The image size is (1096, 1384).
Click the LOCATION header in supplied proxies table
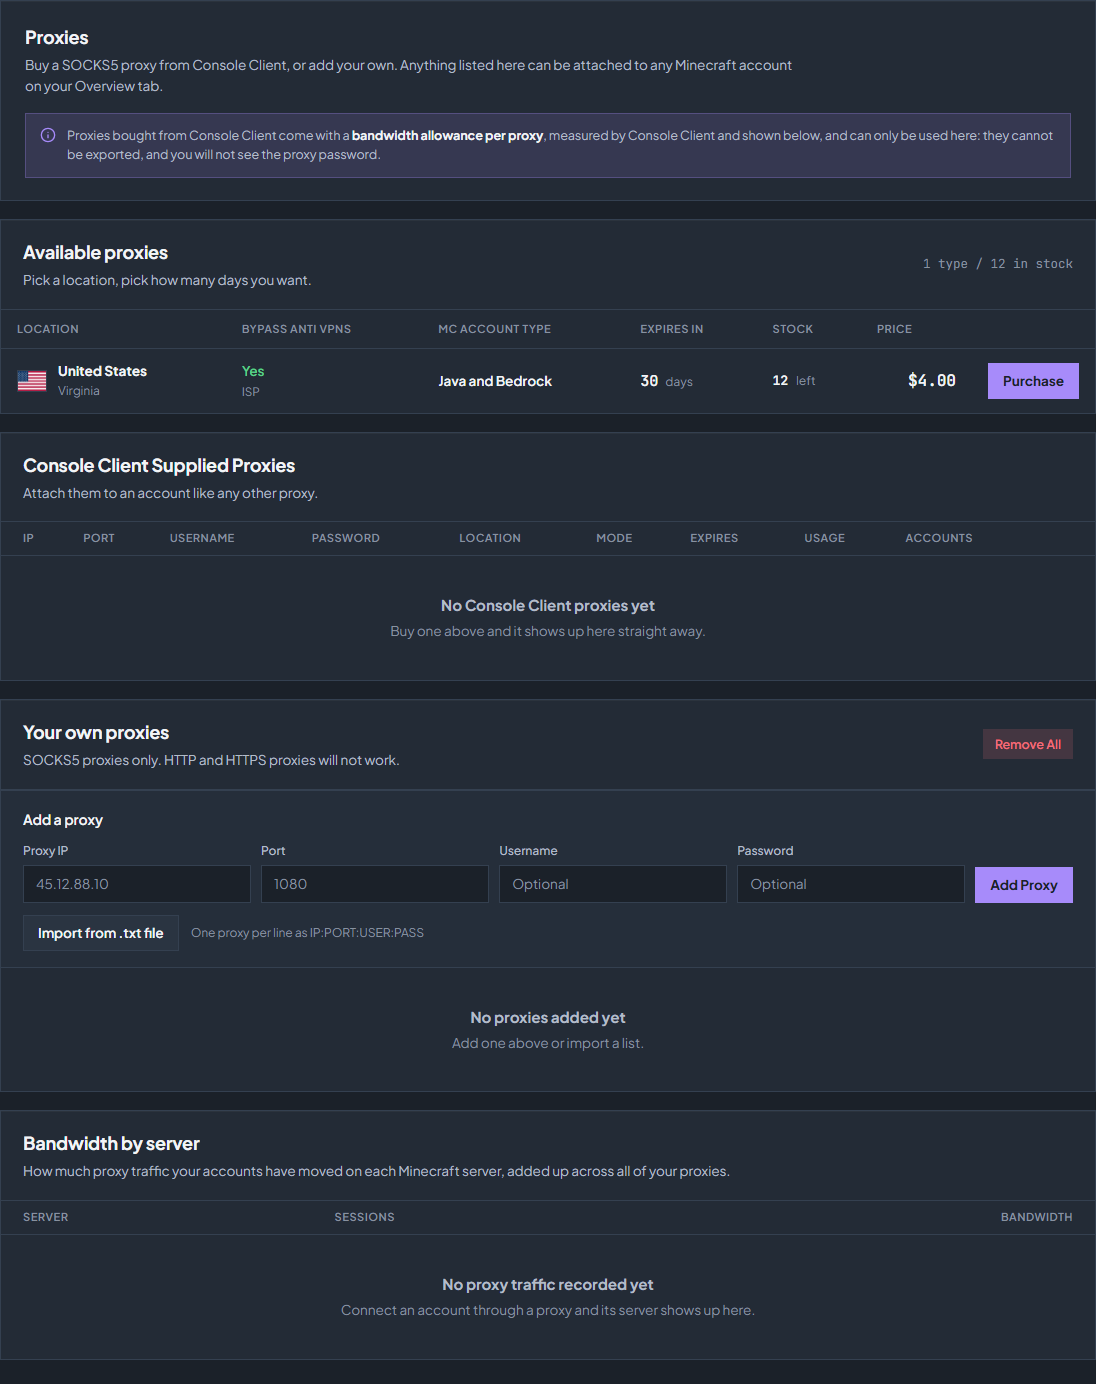[490, 538]
